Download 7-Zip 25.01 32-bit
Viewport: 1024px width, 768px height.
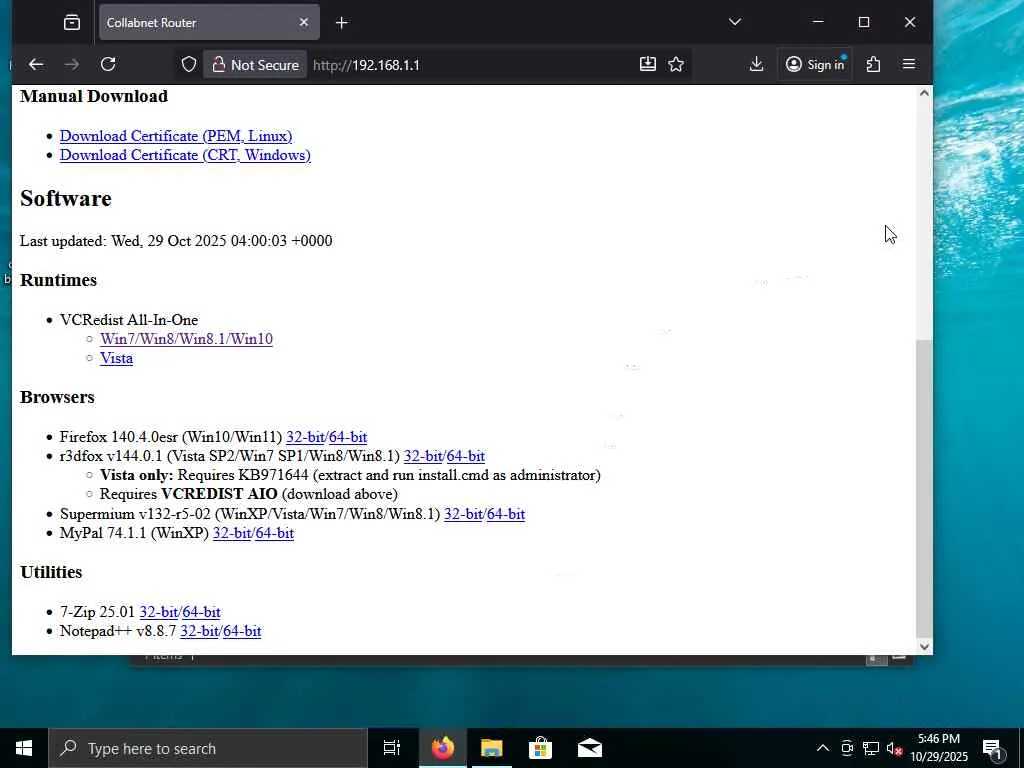point(159,612)
